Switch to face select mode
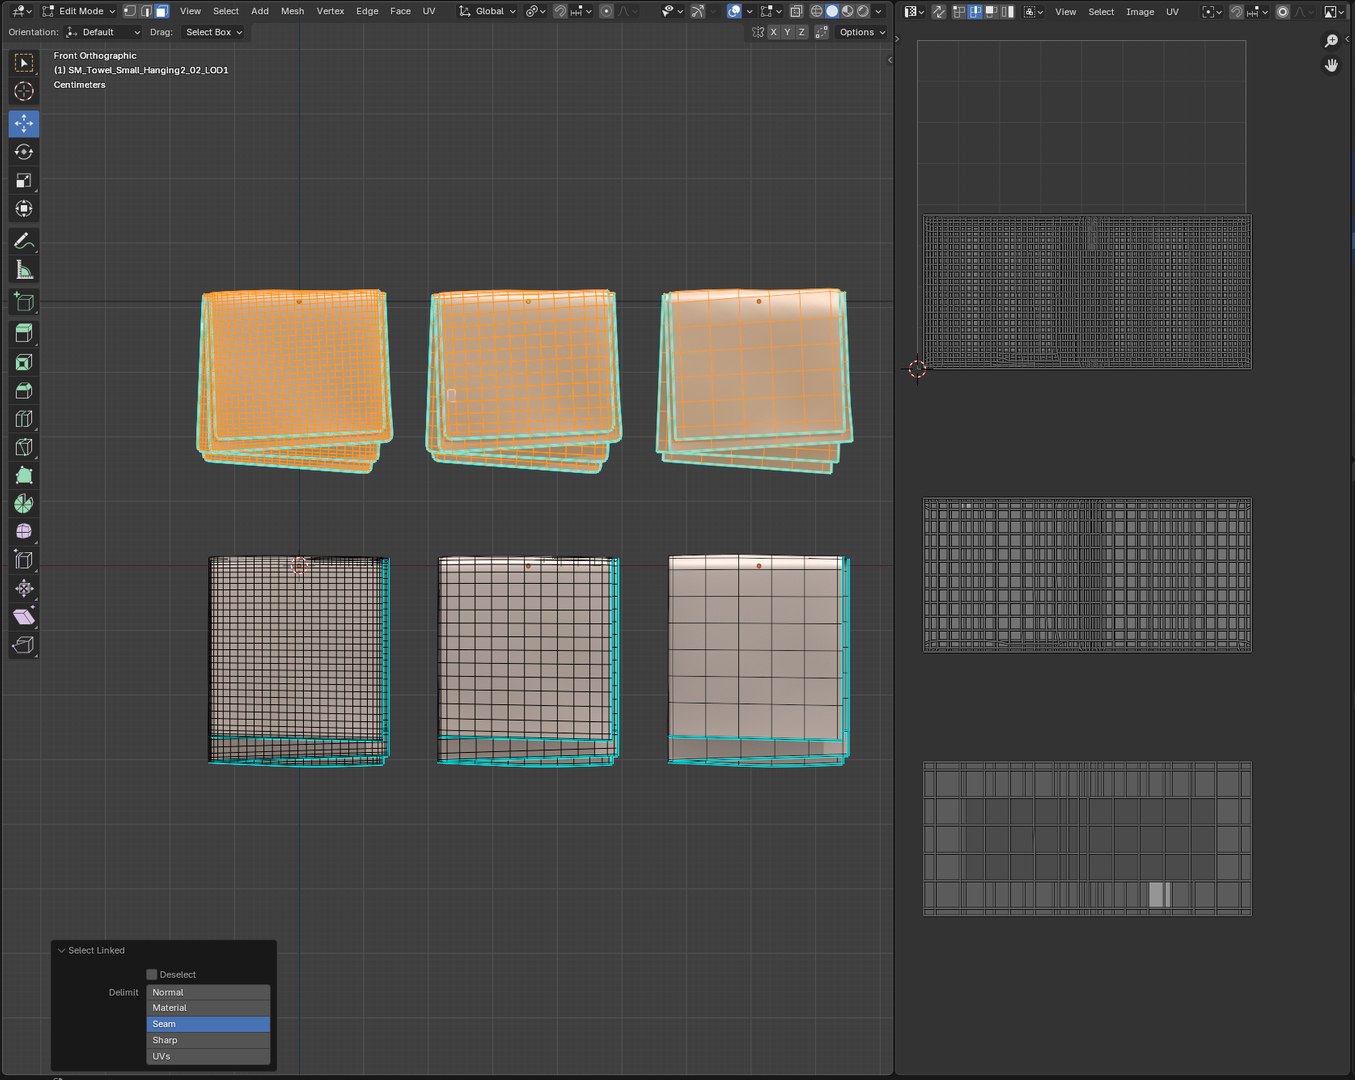Screen dimensions: 1355x1080 coord(162,11)
